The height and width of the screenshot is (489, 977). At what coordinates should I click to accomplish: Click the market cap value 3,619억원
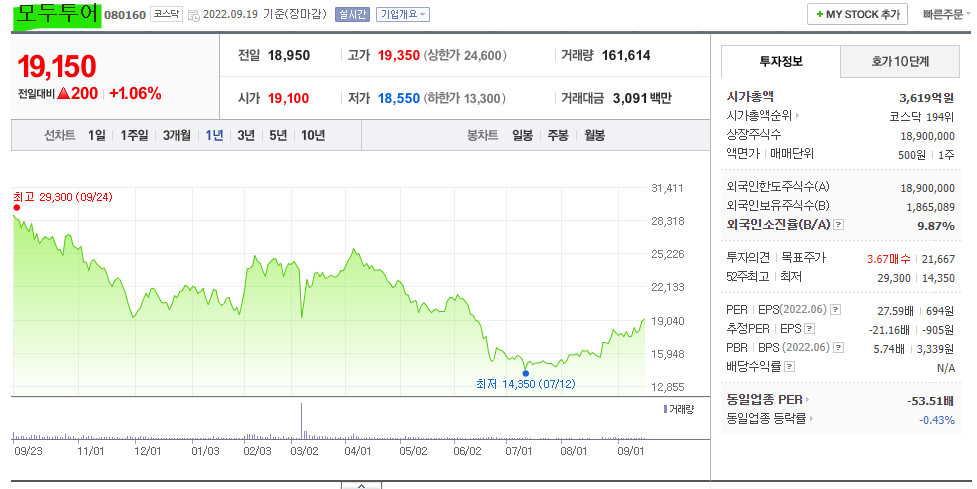tap(927, 98)
